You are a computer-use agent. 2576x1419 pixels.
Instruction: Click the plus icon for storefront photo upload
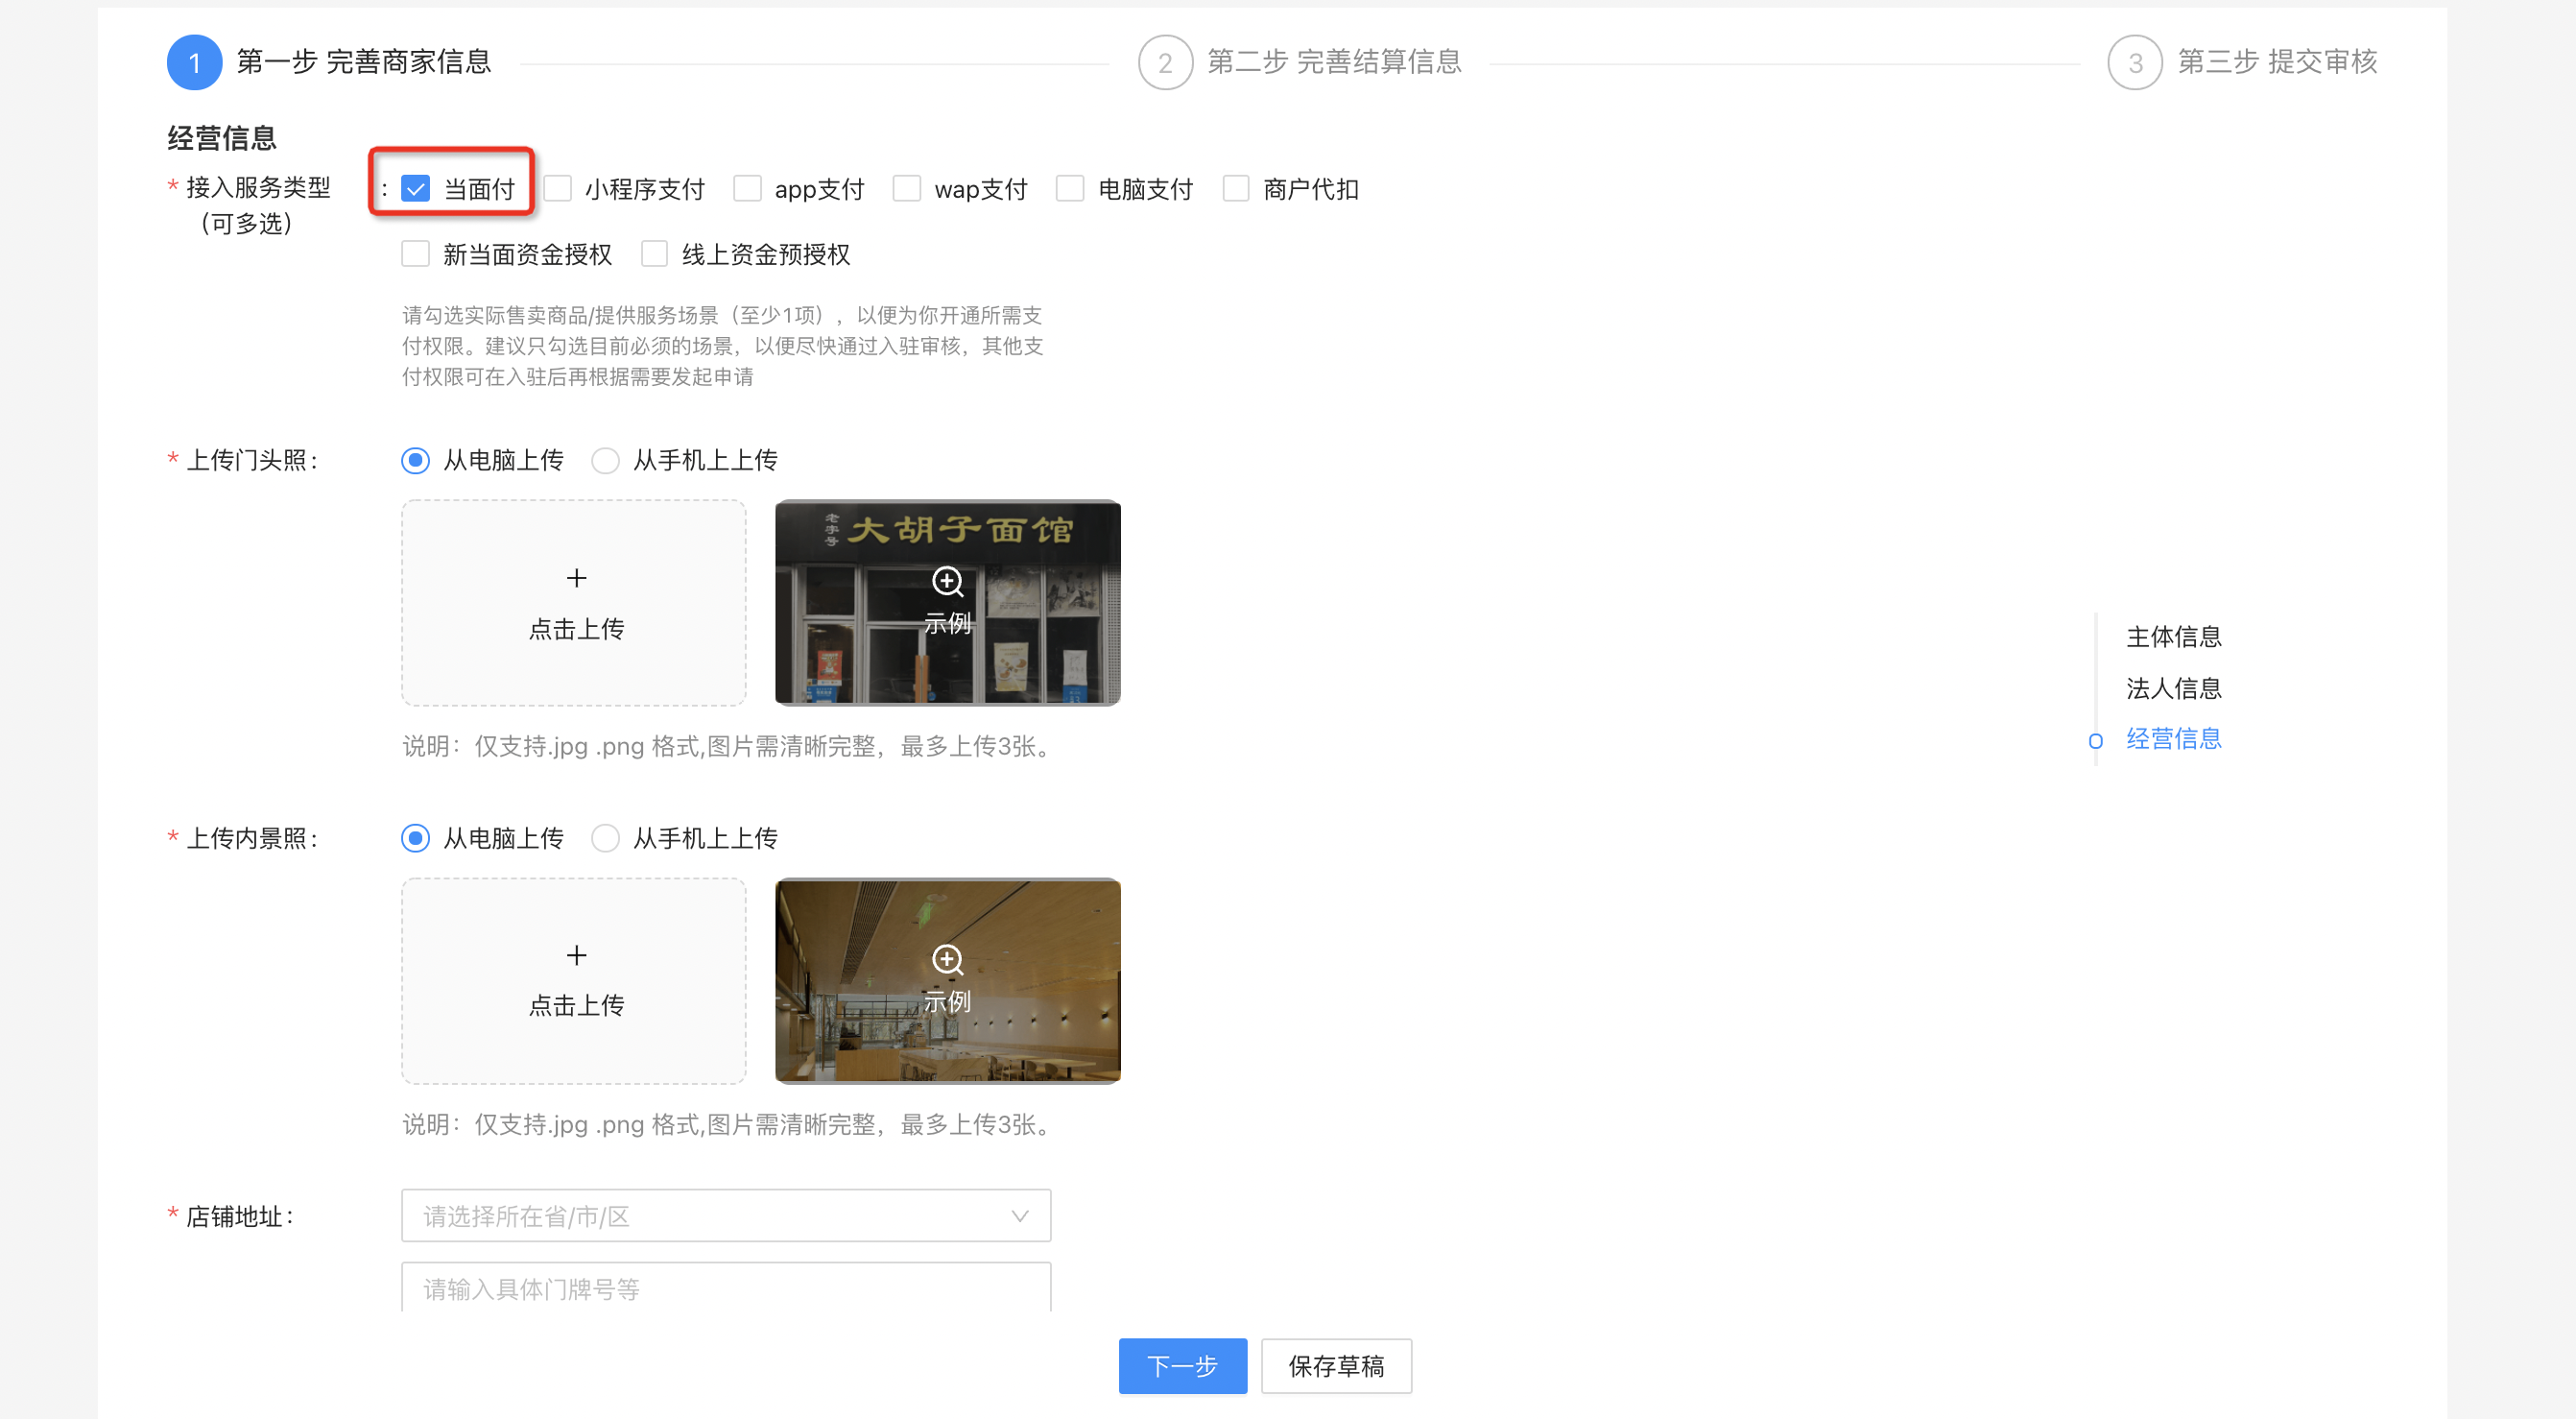[x=576, y=578]
